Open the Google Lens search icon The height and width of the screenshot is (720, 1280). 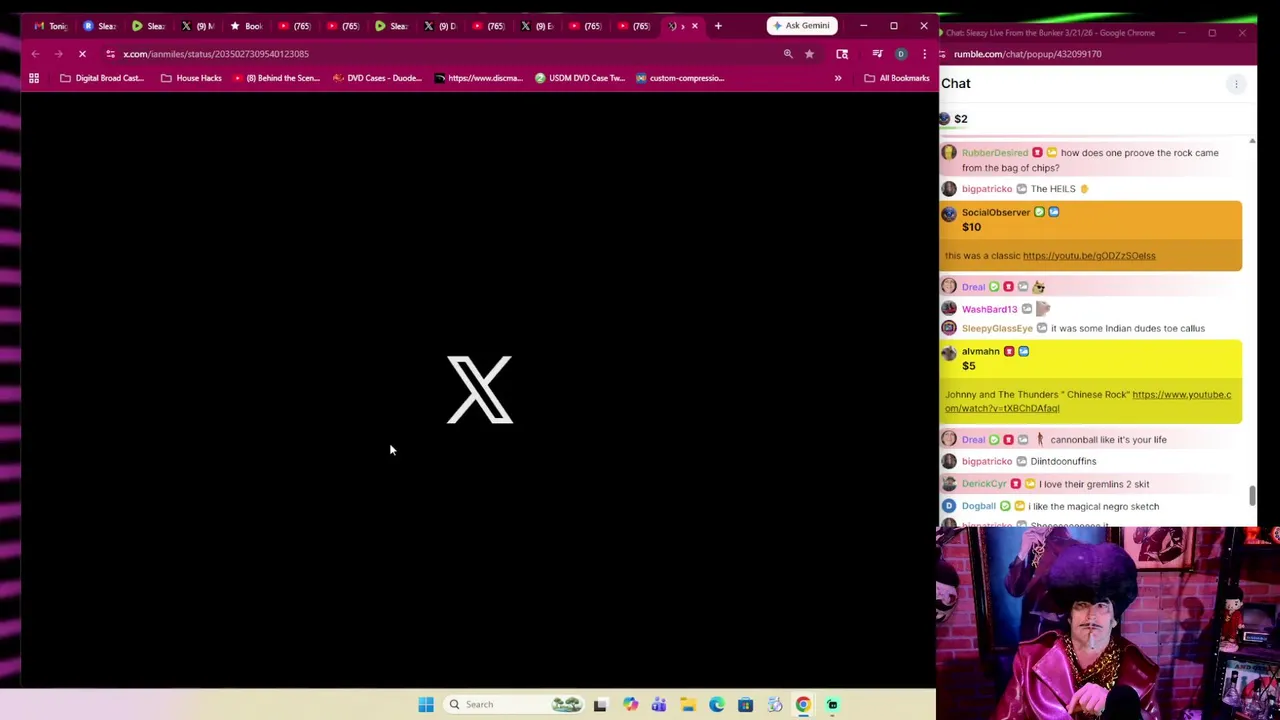pos(842,54)
